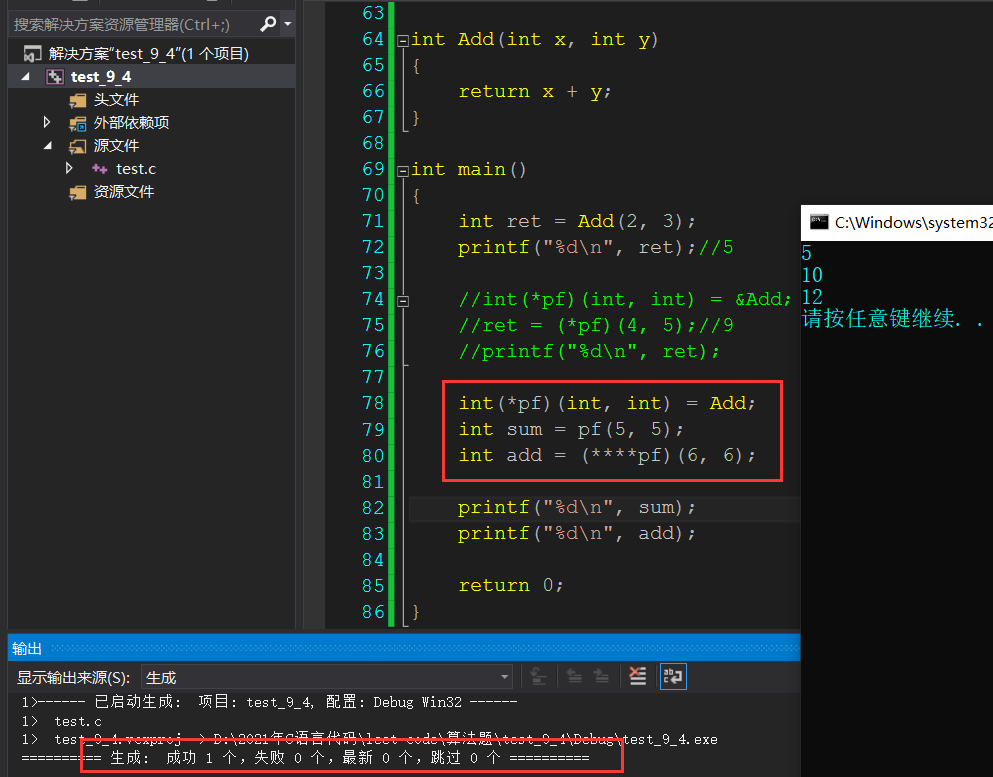Click console output line "5"
The height and width of the screenshot is (777, 993).
(x=806, y=253)
